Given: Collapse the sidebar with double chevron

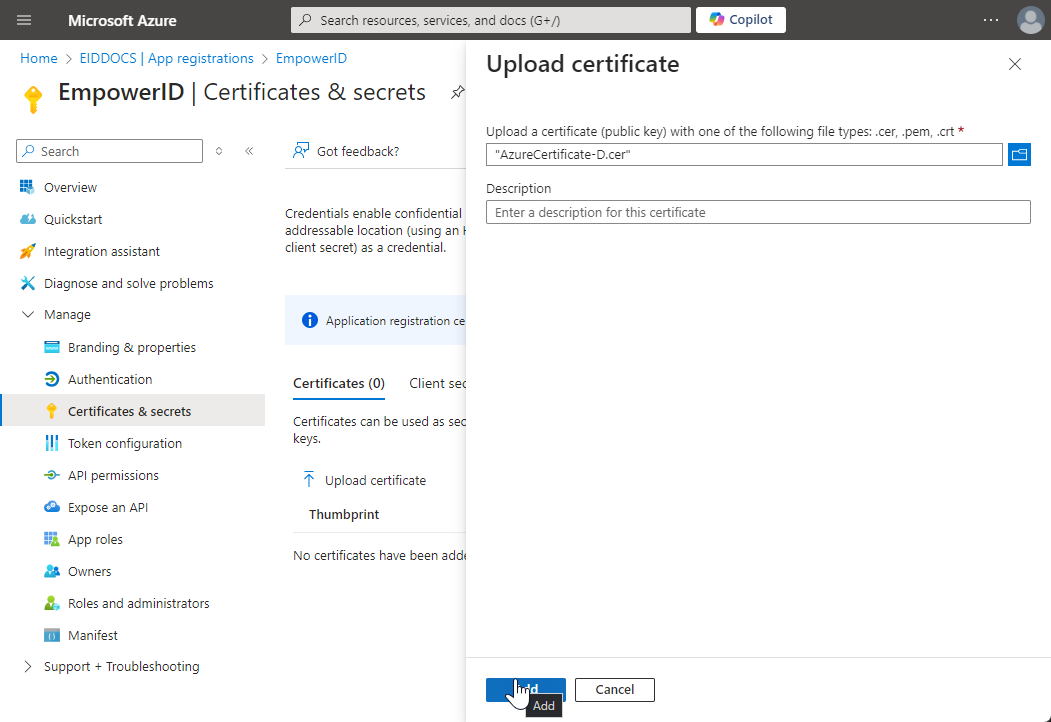Looking at the screenshot, I should click(x=249, y=151).
